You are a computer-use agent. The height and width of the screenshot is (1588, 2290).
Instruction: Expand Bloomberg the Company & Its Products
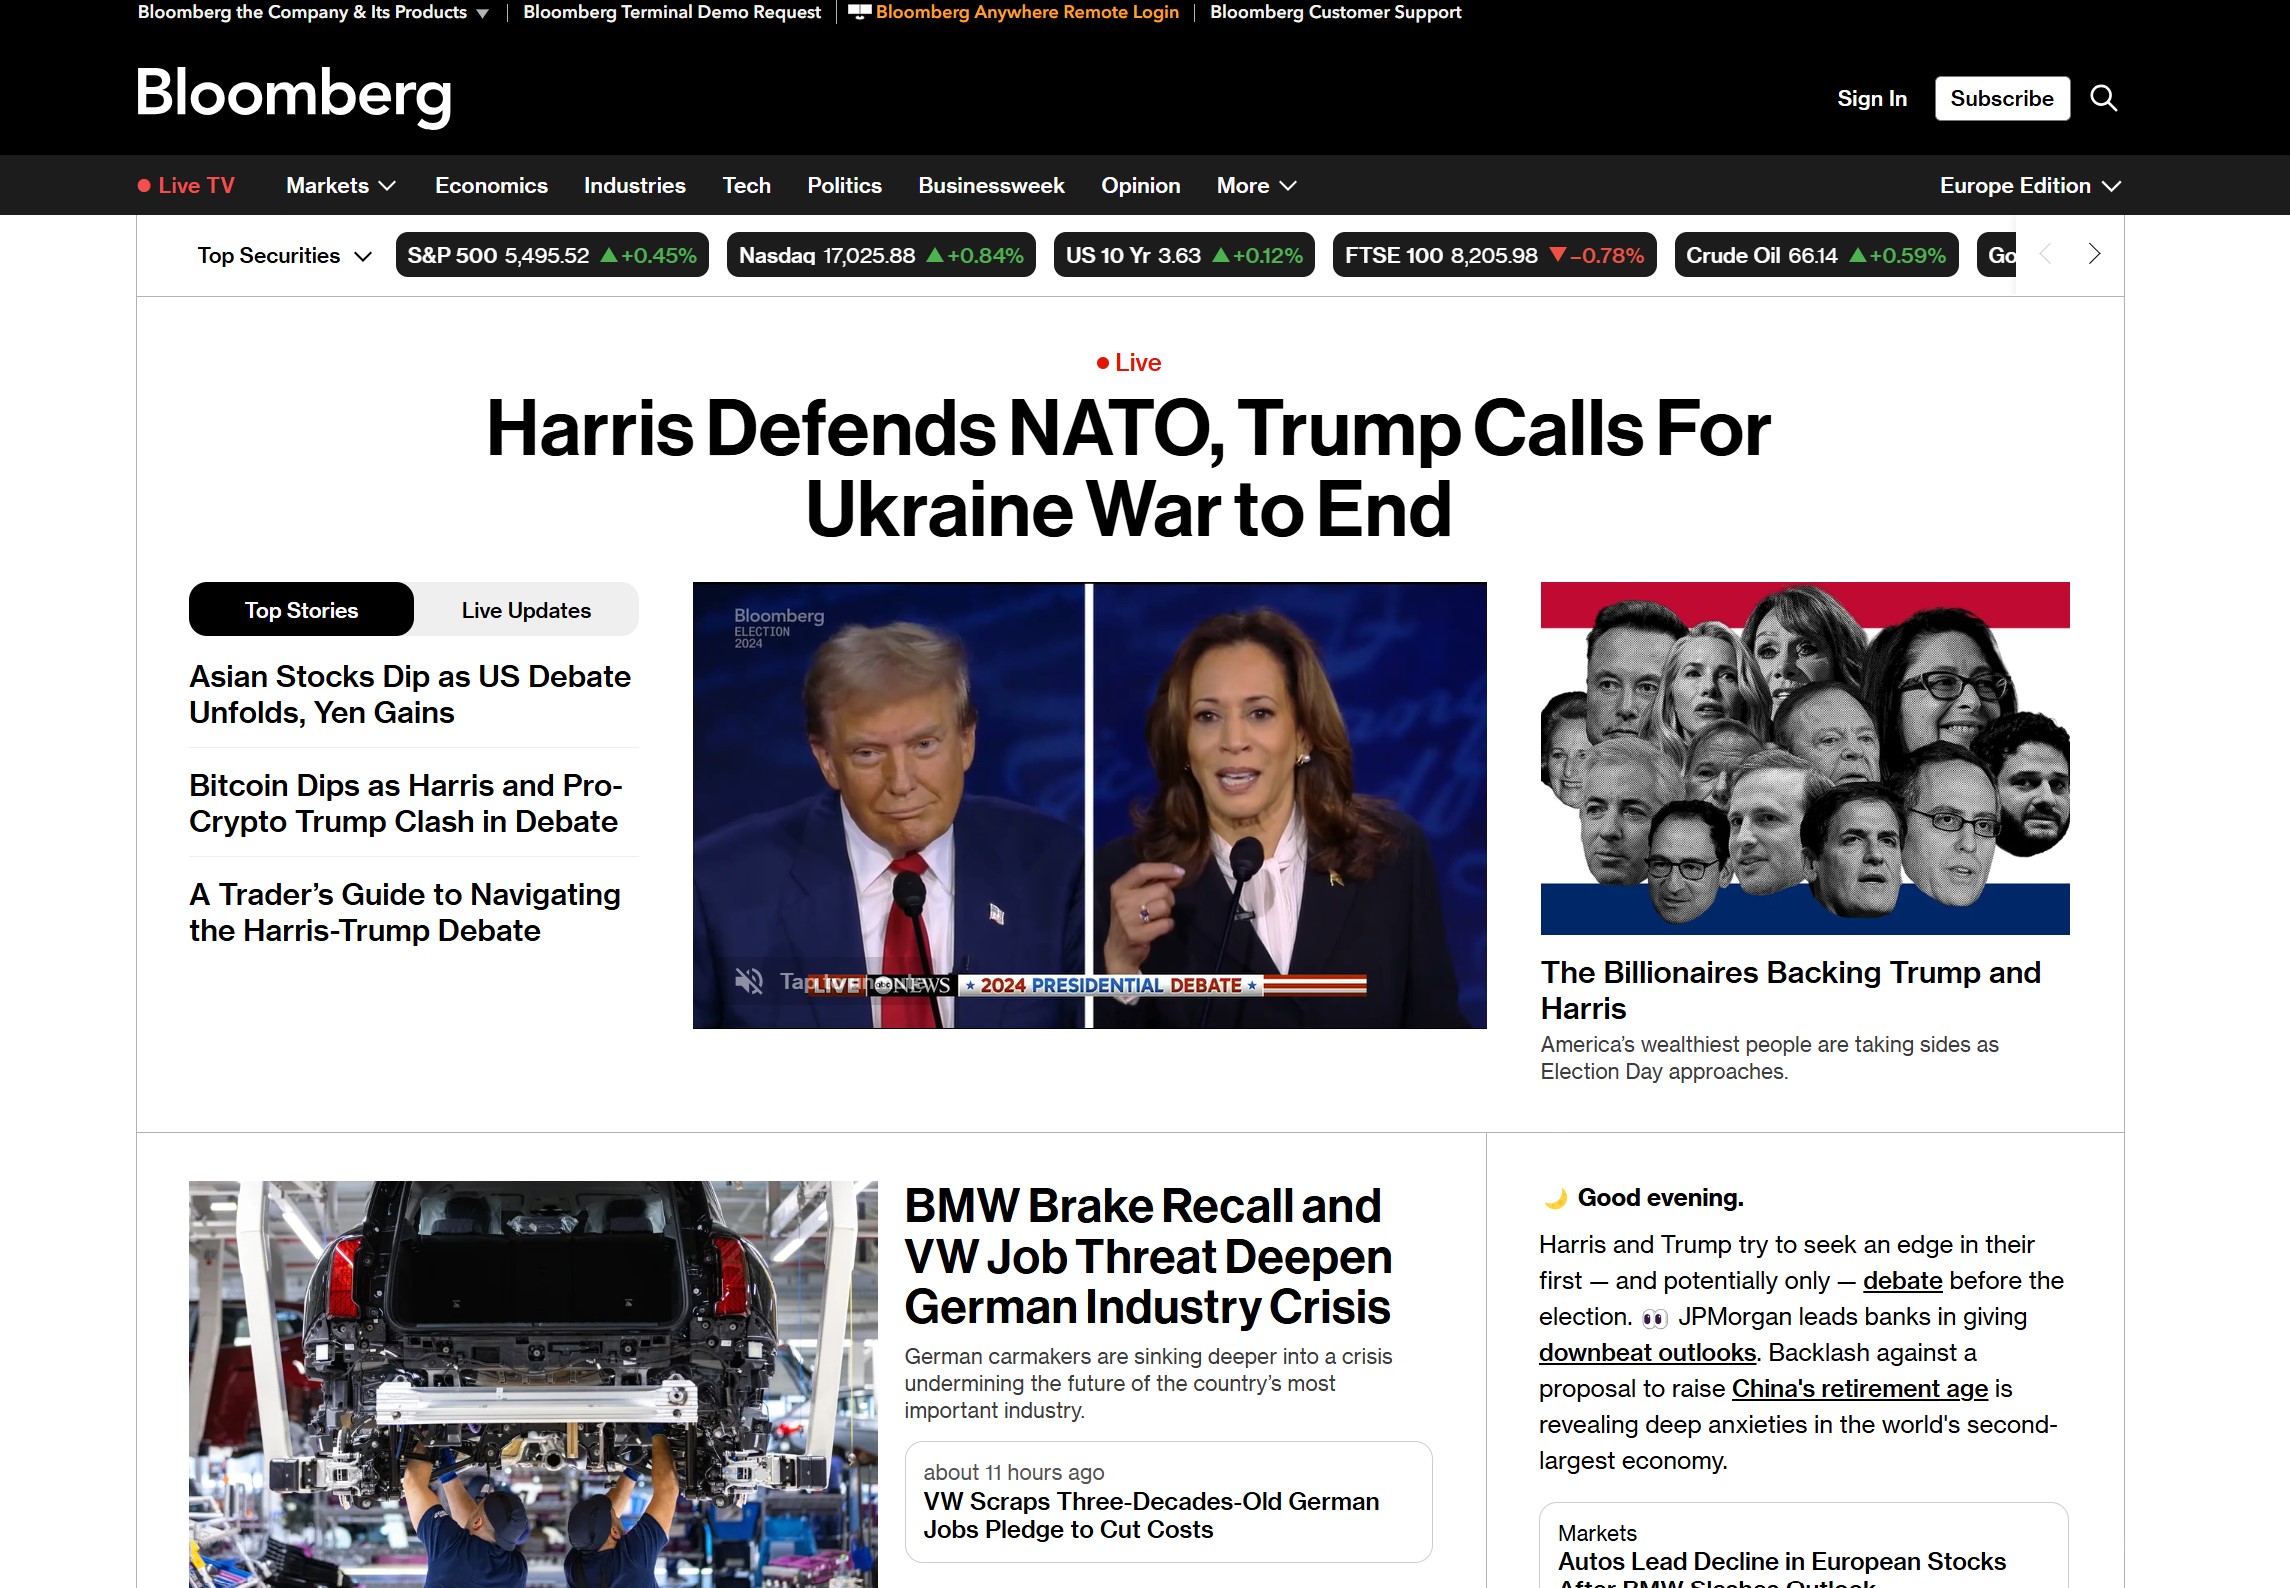pyautogui.click(x=313, y=12)
